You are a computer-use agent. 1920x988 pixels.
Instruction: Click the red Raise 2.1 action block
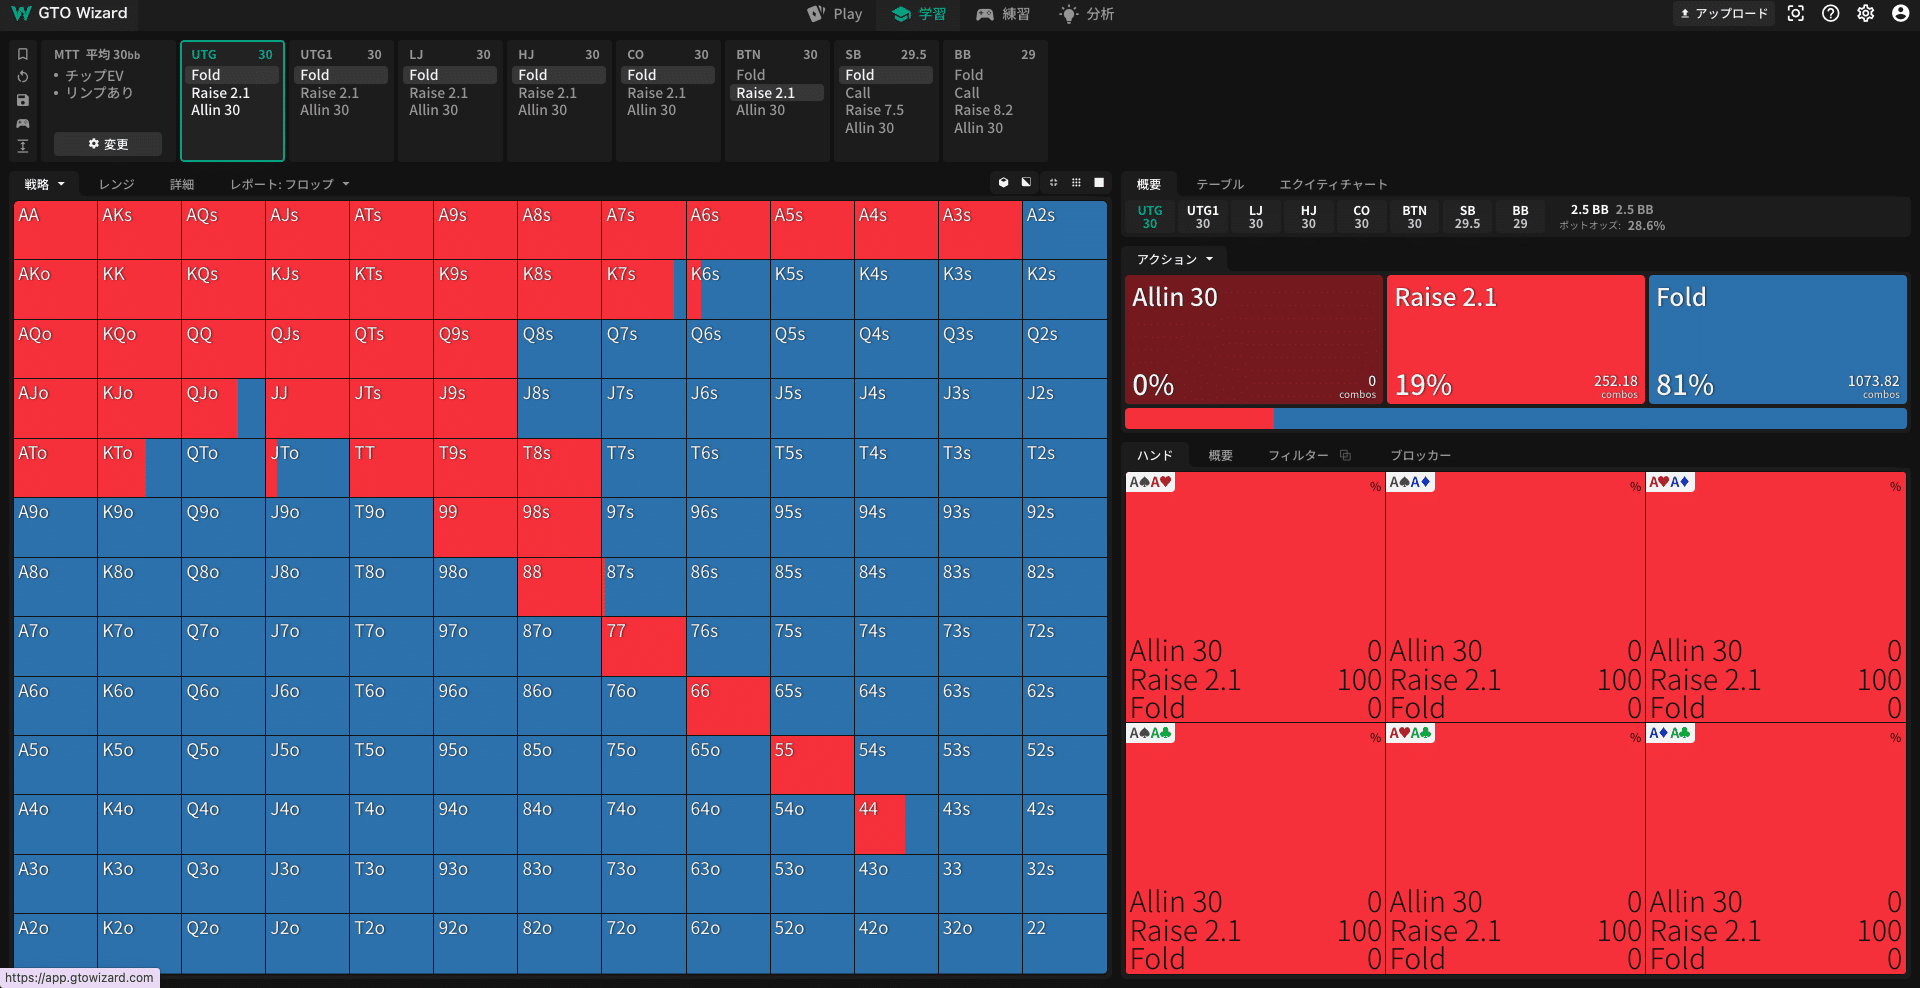pyautogui.click(x=1515, y=340)
